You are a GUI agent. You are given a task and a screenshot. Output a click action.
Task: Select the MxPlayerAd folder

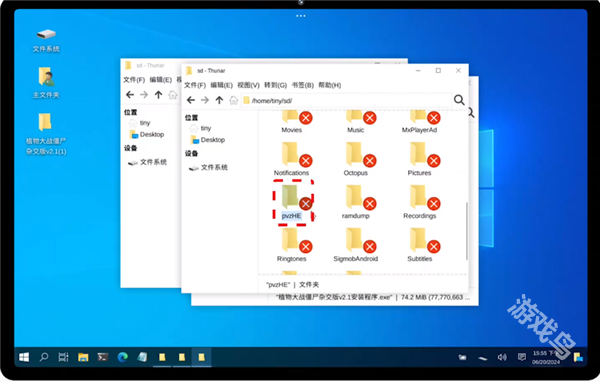pos(419,122)
